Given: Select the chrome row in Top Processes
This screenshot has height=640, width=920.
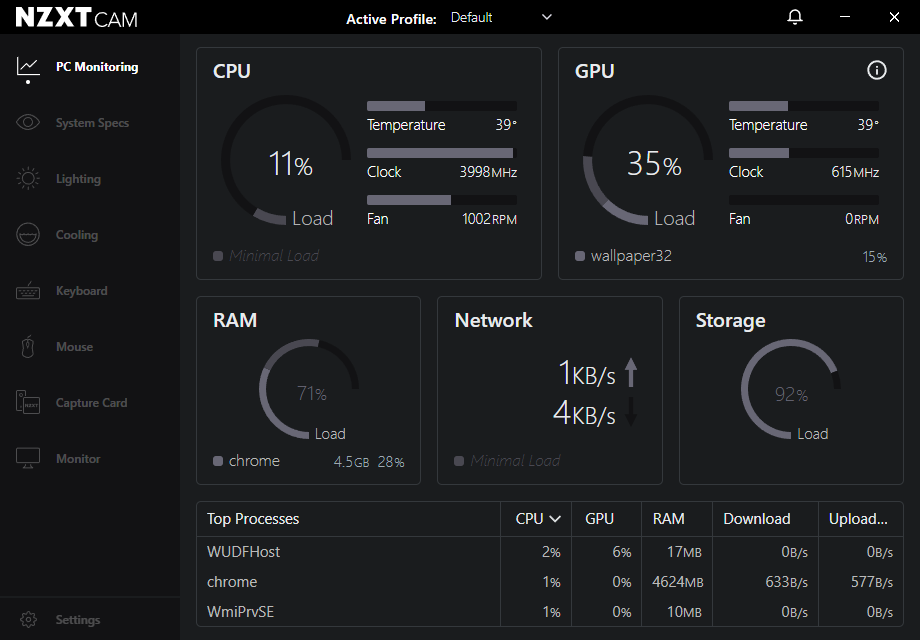Looking at the screenshot, I should pos(232,582).
